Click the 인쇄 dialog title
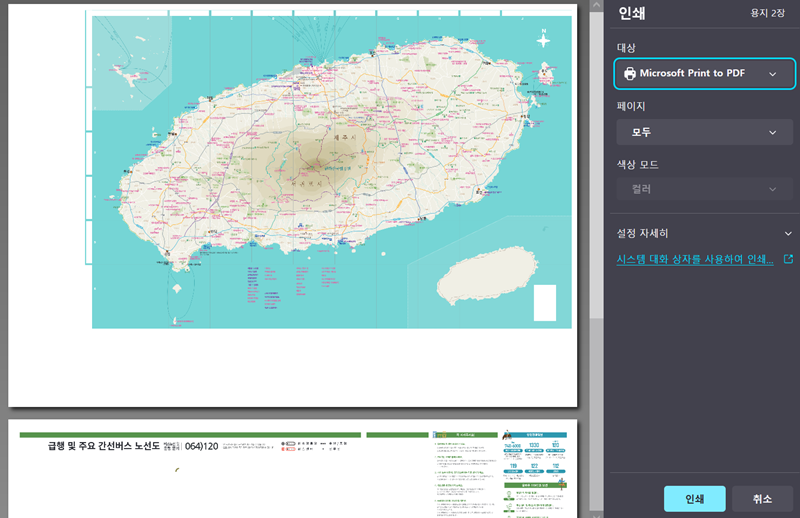This screenshot has height=518, width=800. [632, 13]
